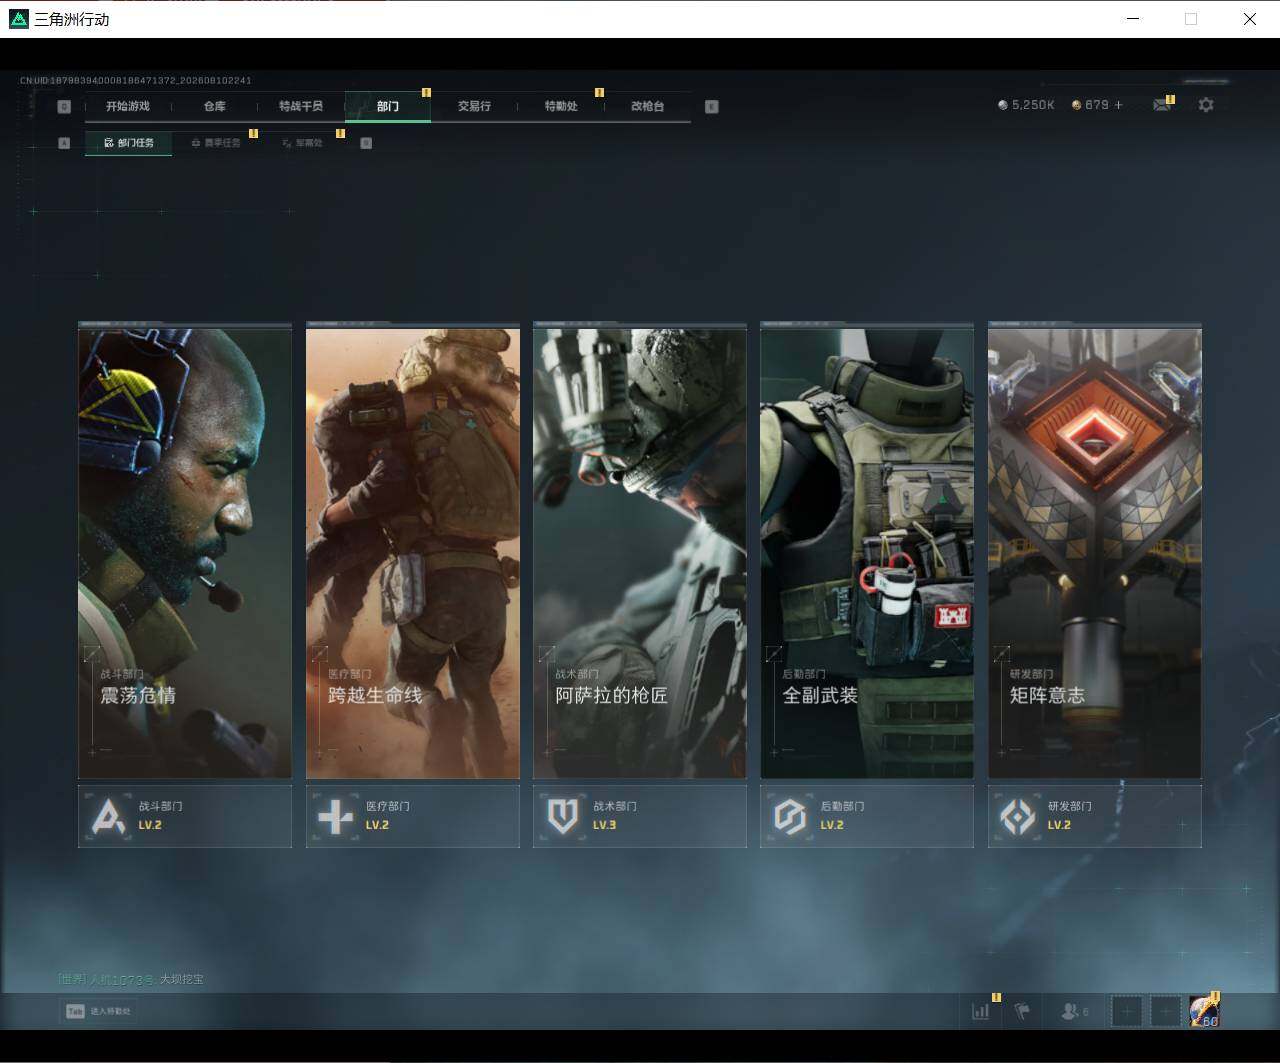The height and width of the screenshot is (1063, 1280).
Task: Click the Q key hint left of tabs
Action: tap(64, 106)
